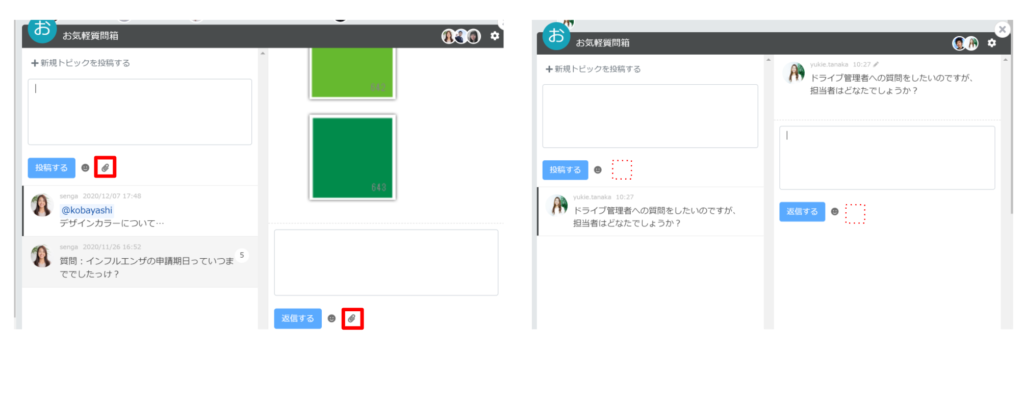Focus the reply text box under the green images
The width and height of the screenshot is (1024, 397).
[386, 262]
